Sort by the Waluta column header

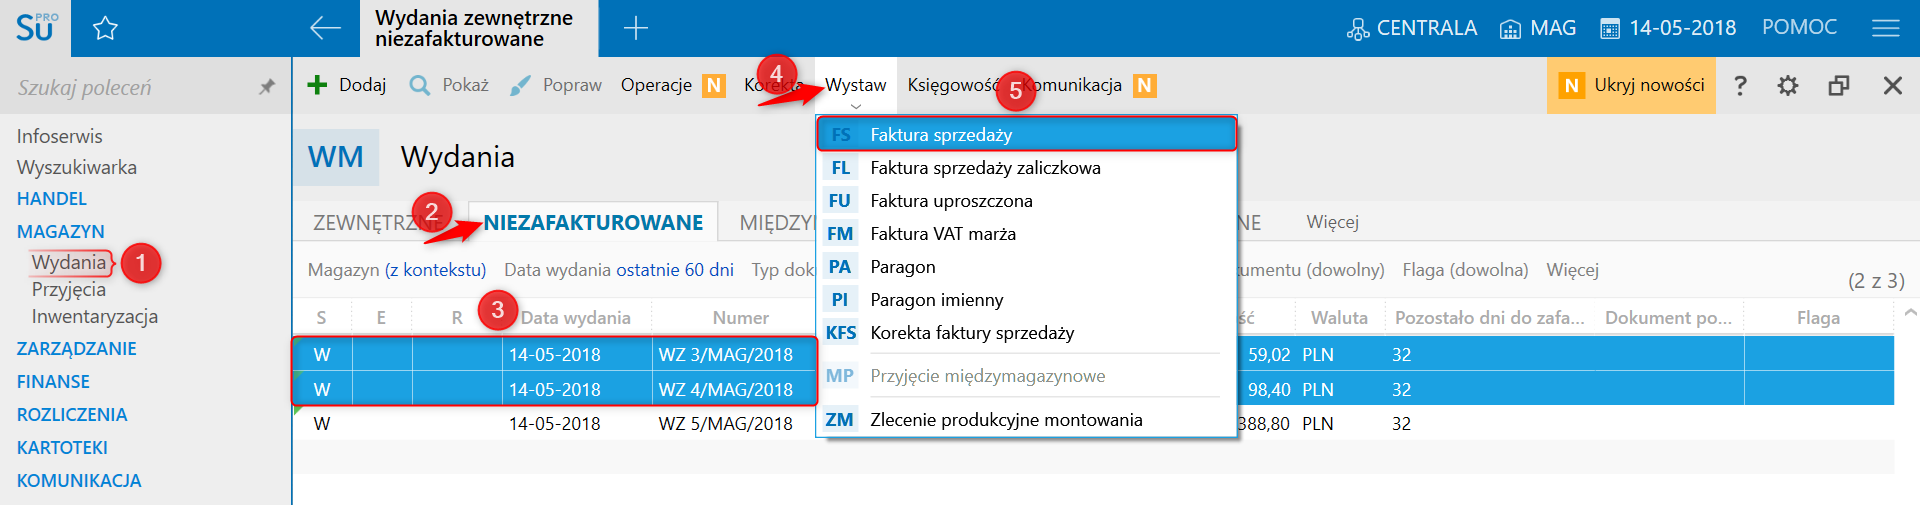point(1339,318)
